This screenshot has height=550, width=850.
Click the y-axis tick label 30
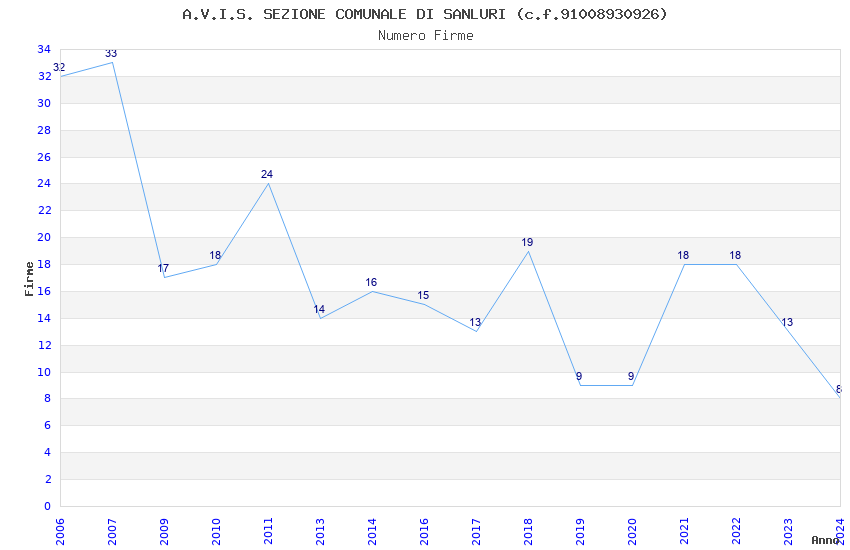coord(44,103)
